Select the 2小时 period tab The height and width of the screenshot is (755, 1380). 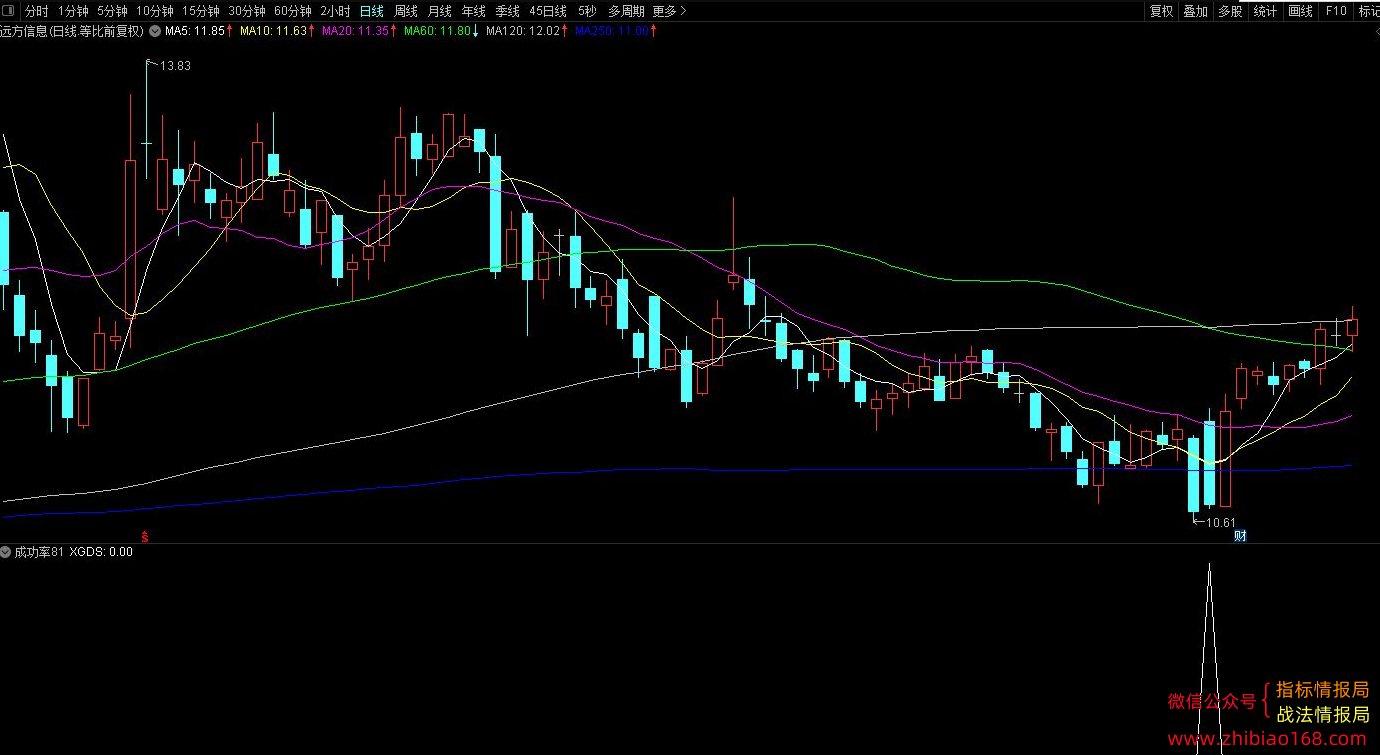335,11
